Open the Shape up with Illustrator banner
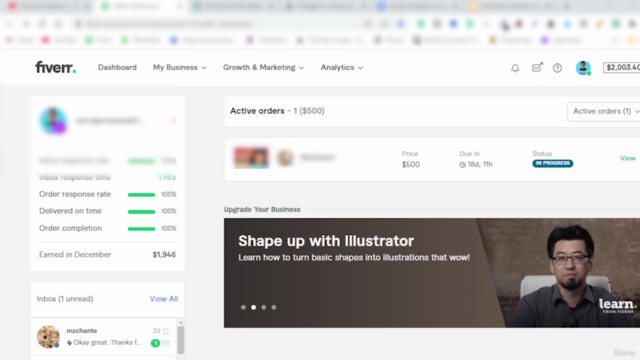640x360 pixels. (431, 273)
